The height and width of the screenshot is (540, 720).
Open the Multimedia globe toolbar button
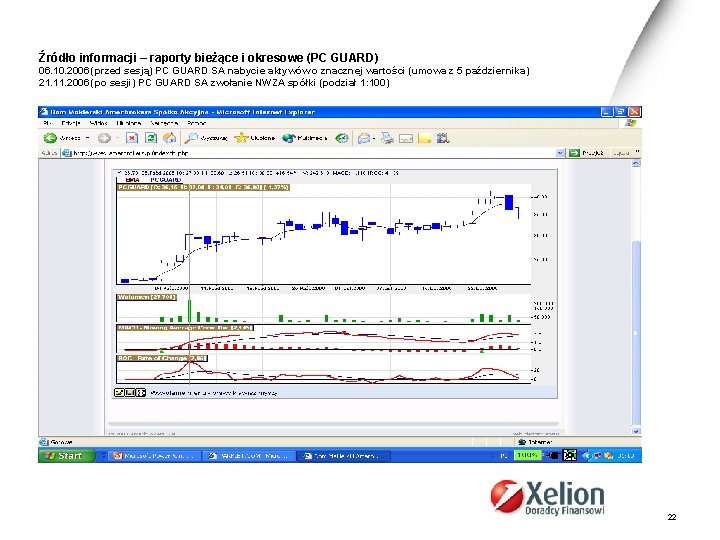(304, 138)
